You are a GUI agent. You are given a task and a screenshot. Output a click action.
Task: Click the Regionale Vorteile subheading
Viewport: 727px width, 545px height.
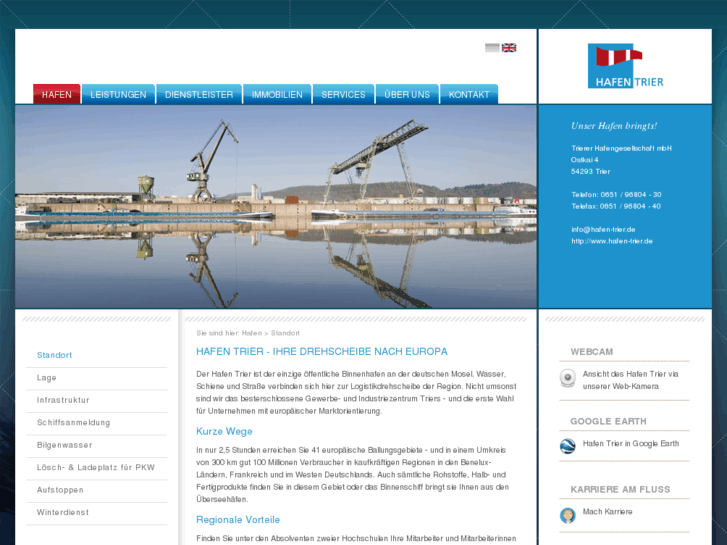pyautogui.click(x=238, y=519)
